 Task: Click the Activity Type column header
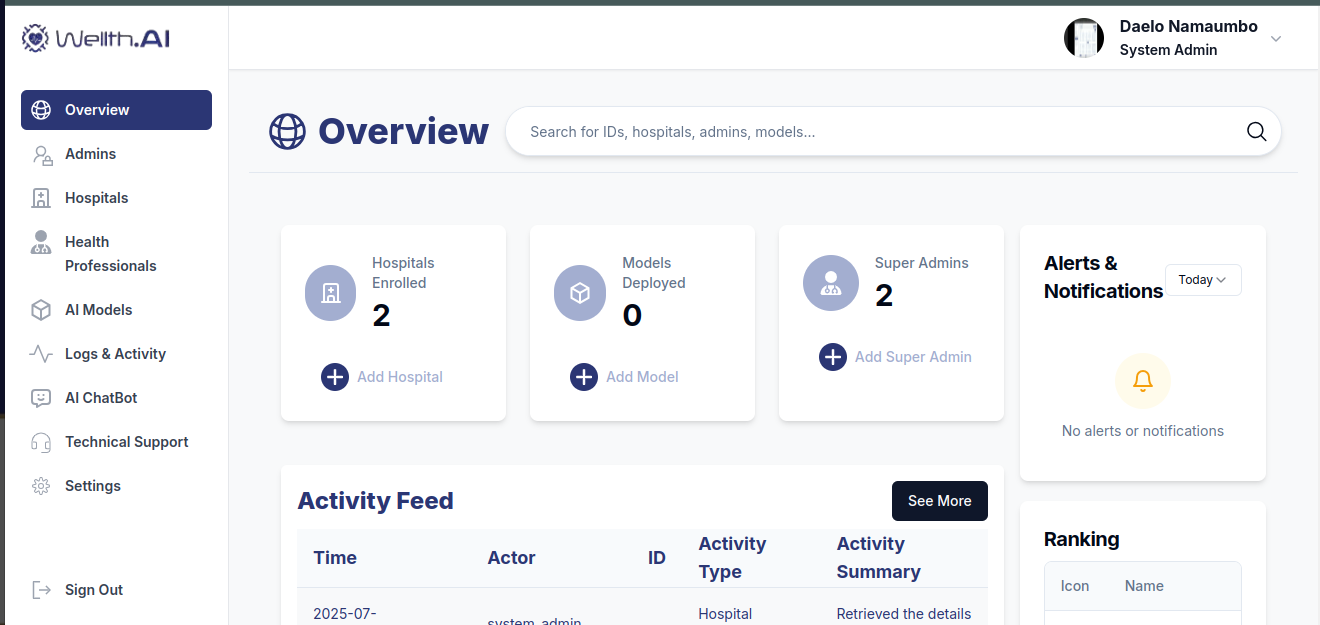732,558
